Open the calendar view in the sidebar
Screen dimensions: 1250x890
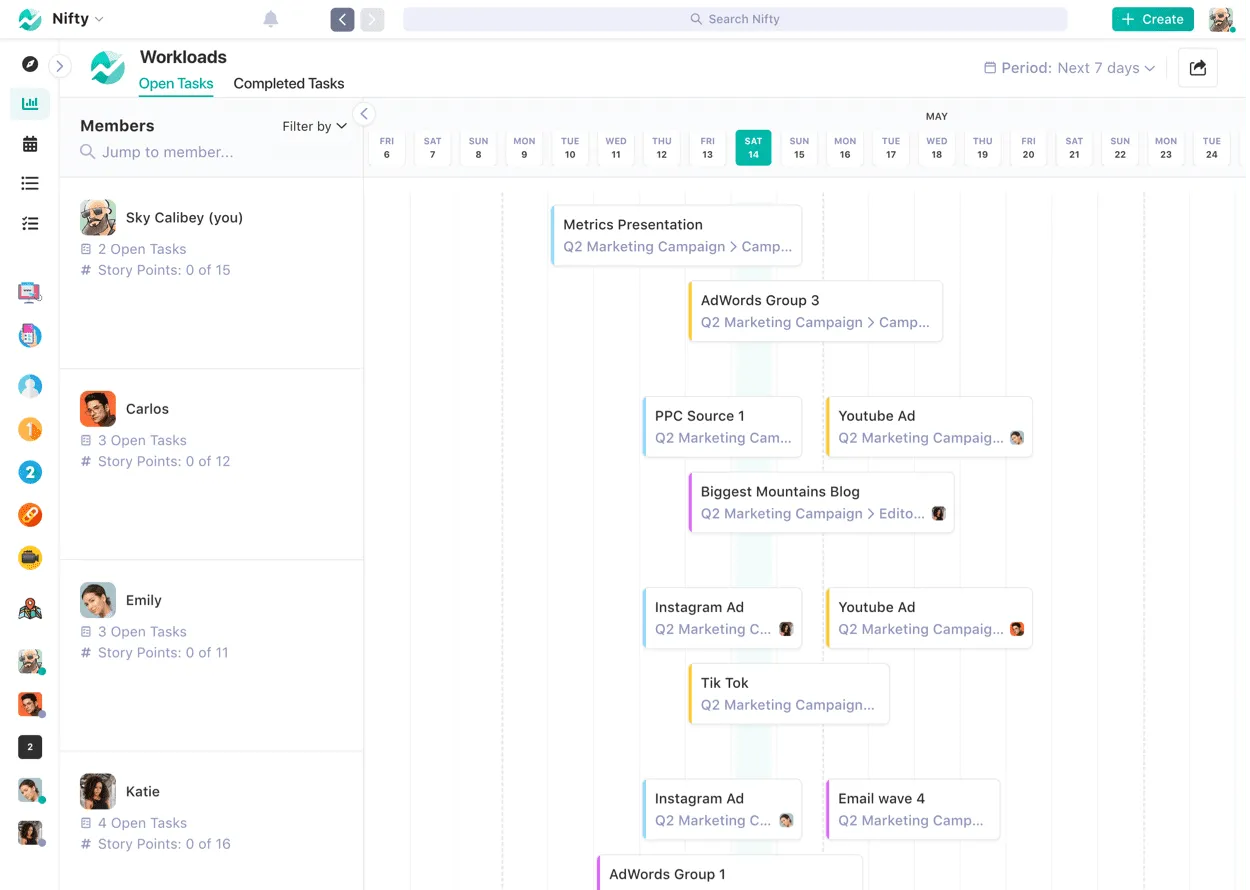[30, 143]
